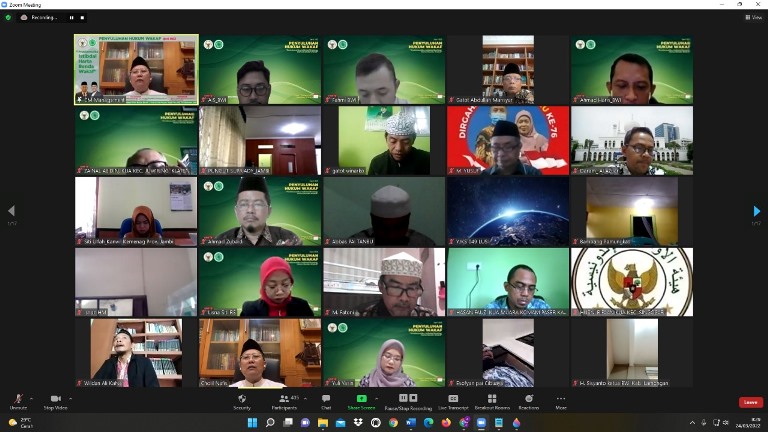Select the gatot winarto video tile
The width and height of the screenshot is (768, 432).
pyautogui.click(x=384, y=140)
